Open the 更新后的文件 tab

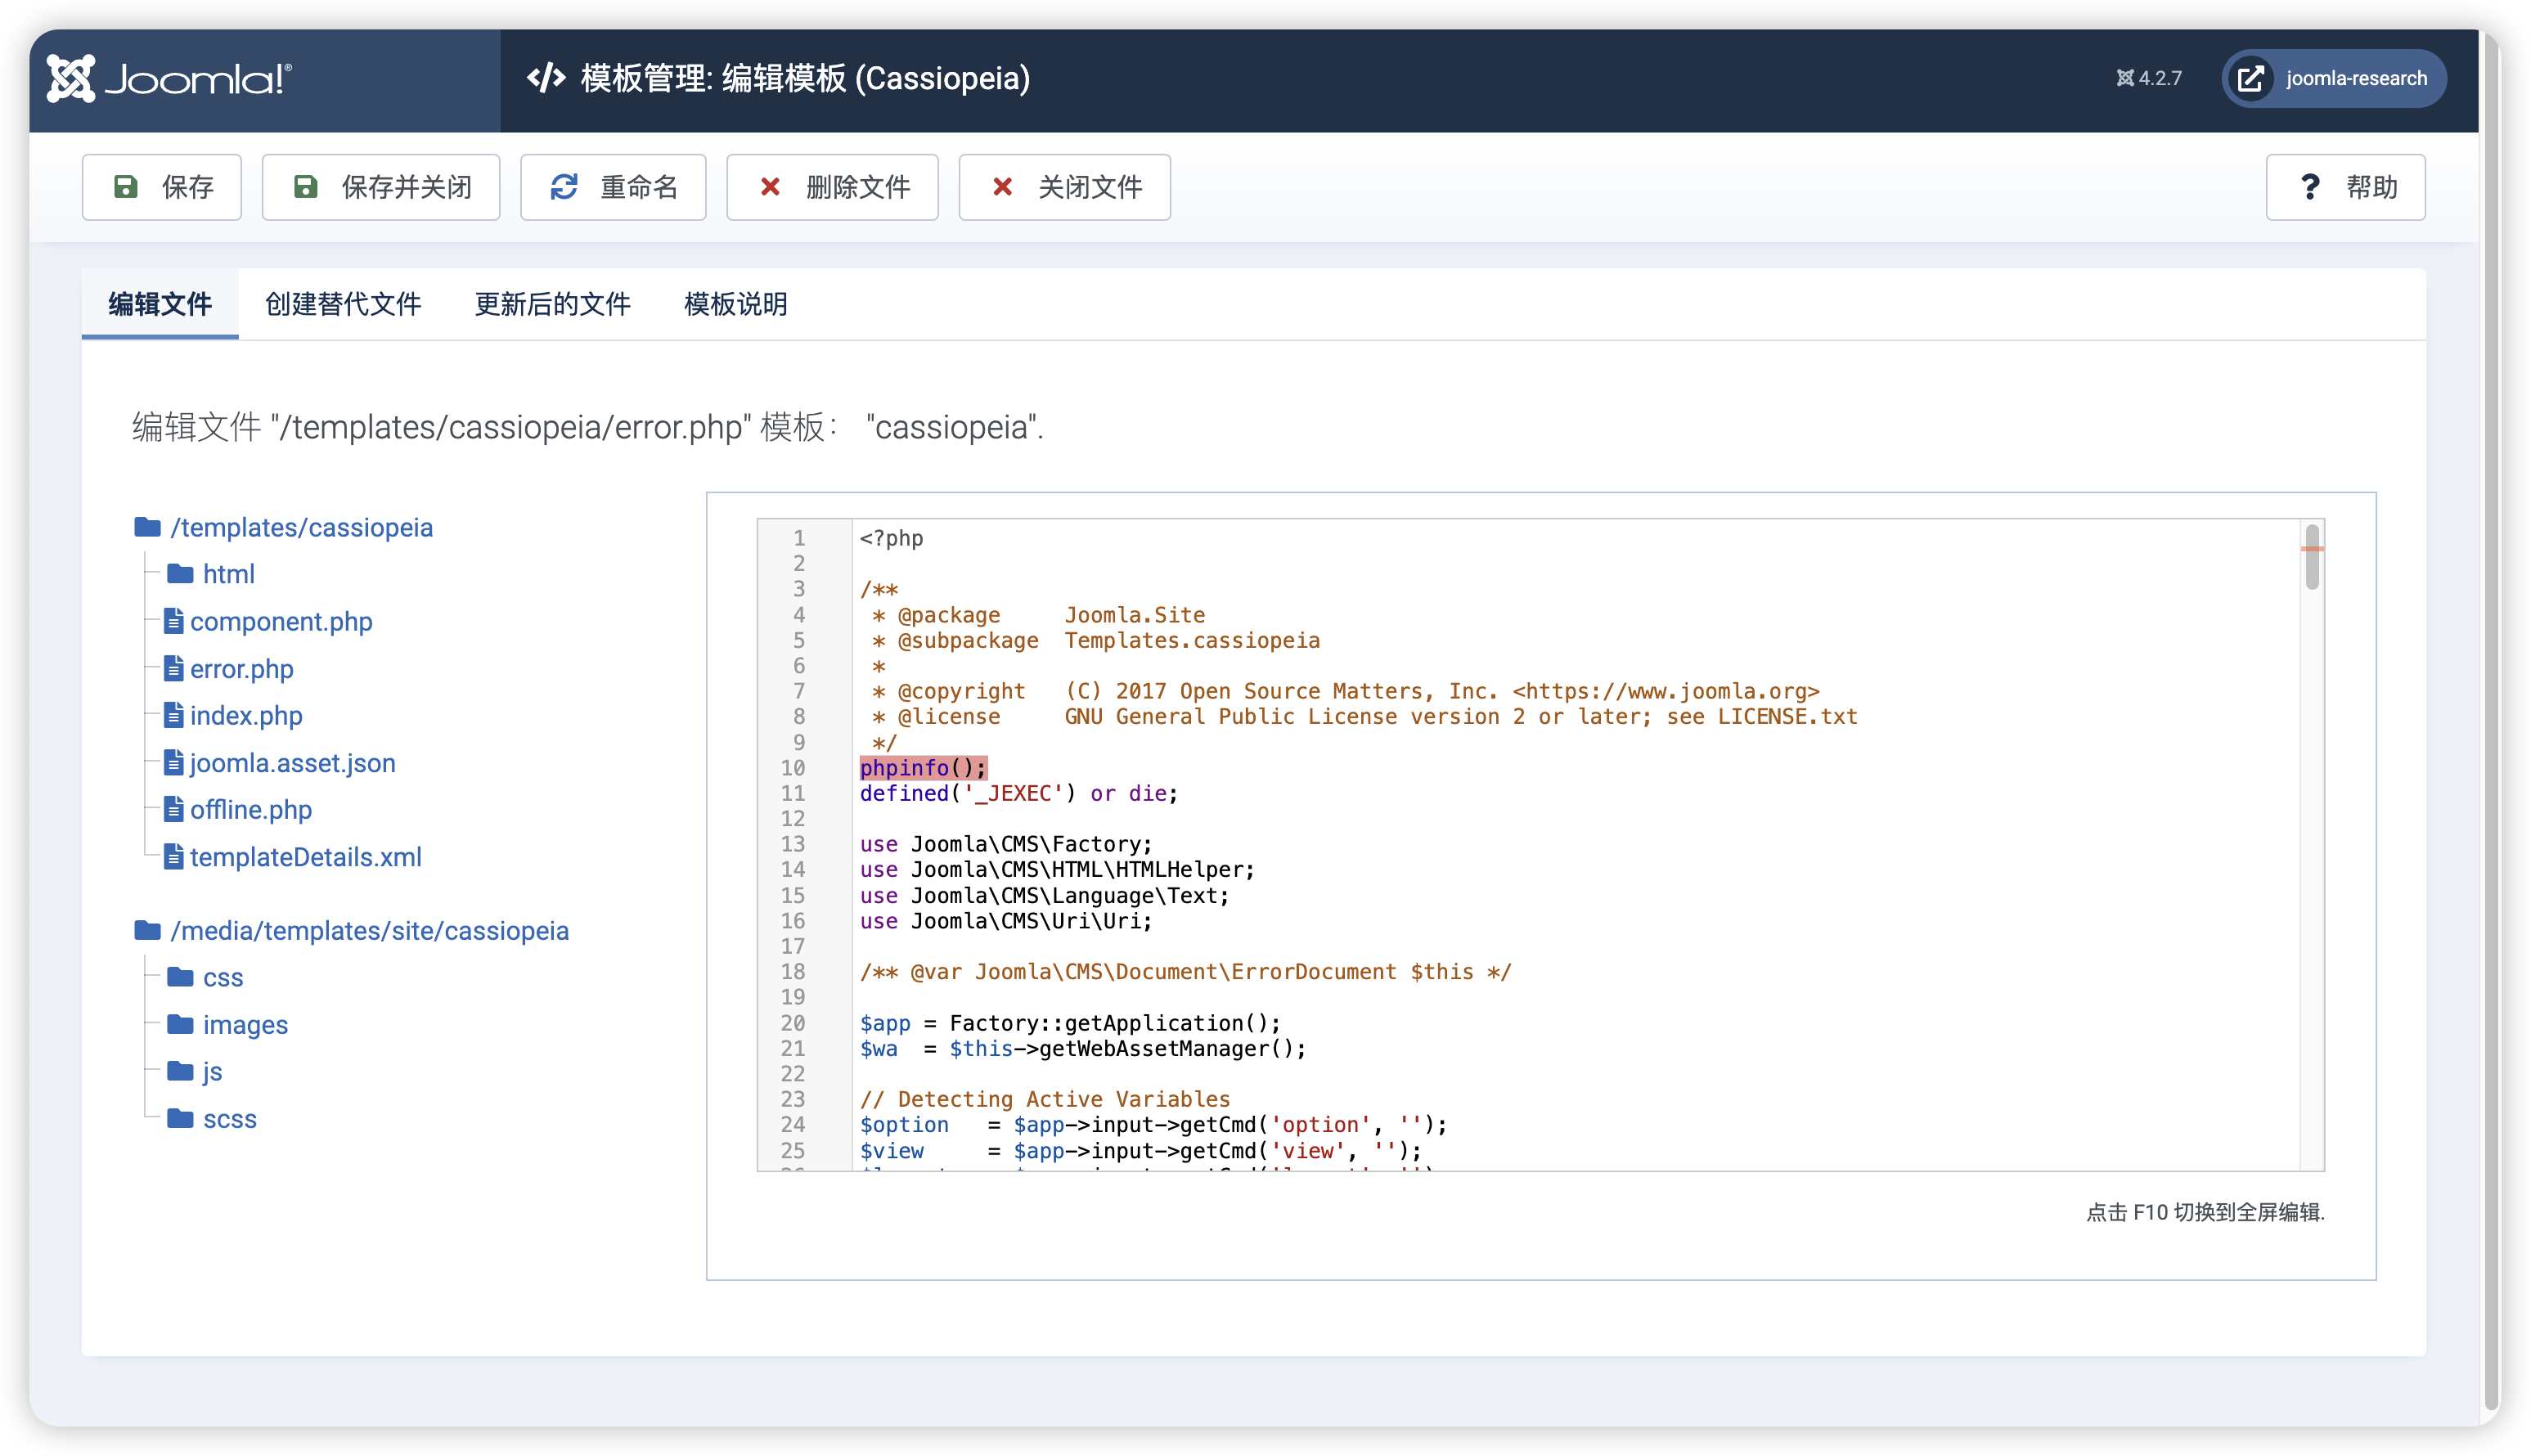(x=552, y=304)
